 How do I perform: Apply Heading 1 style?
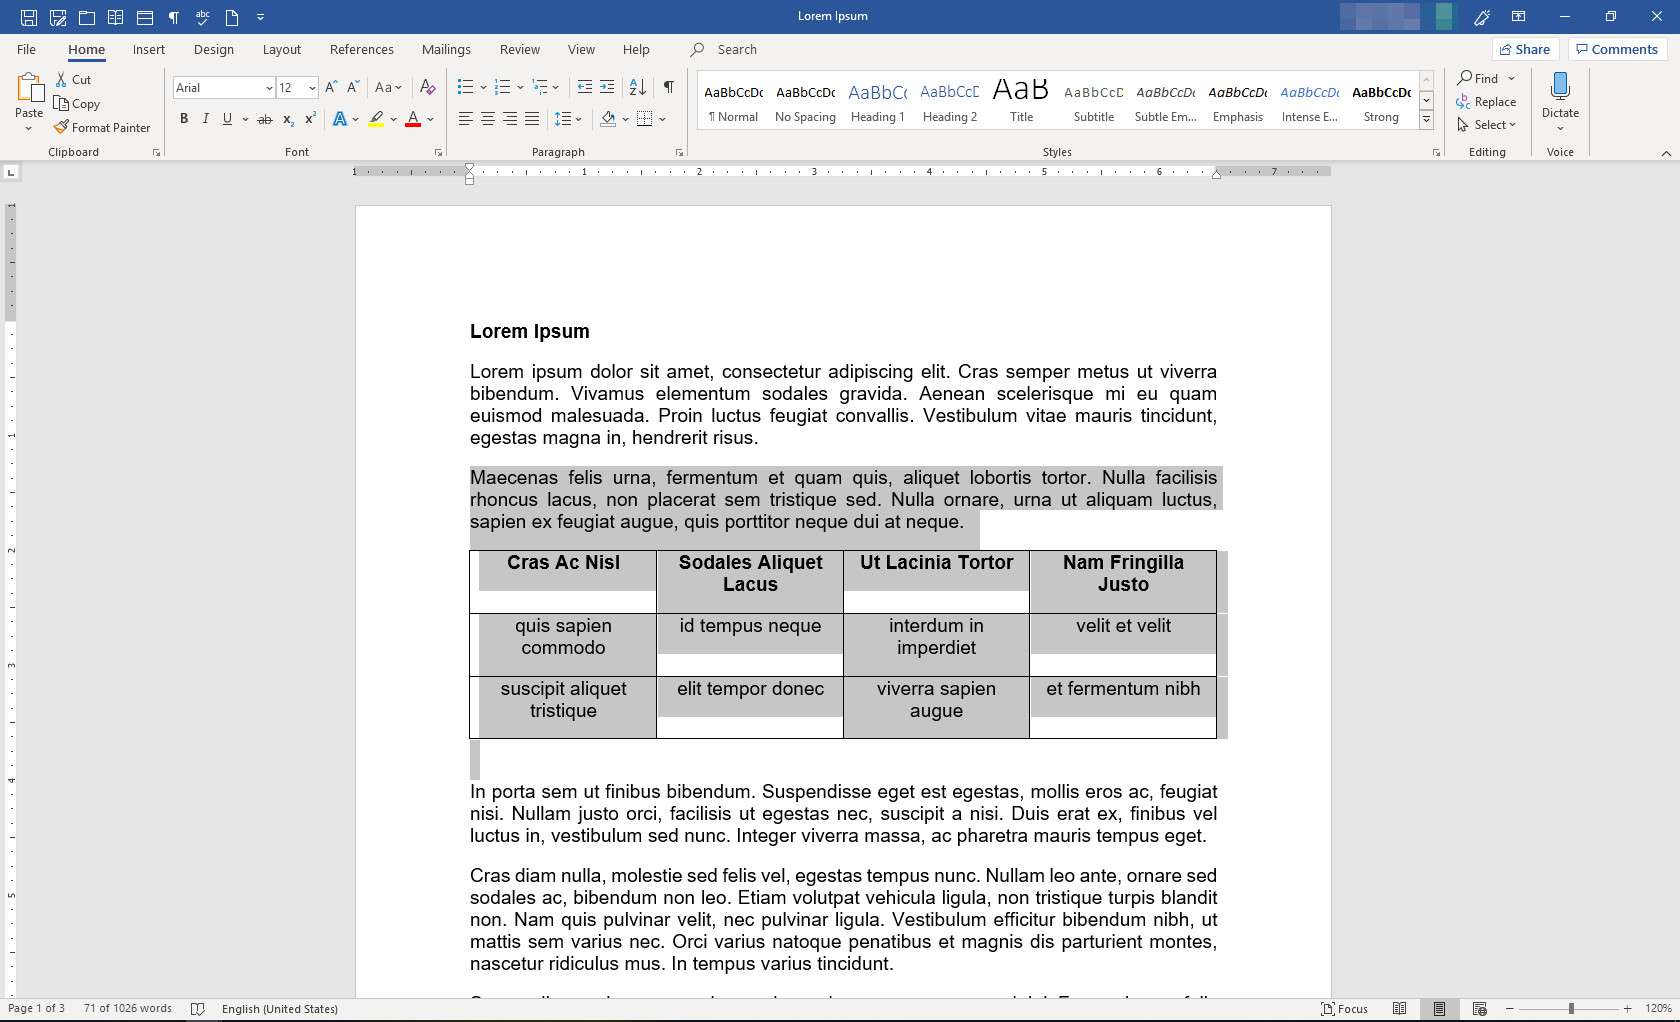pos(877,101)
